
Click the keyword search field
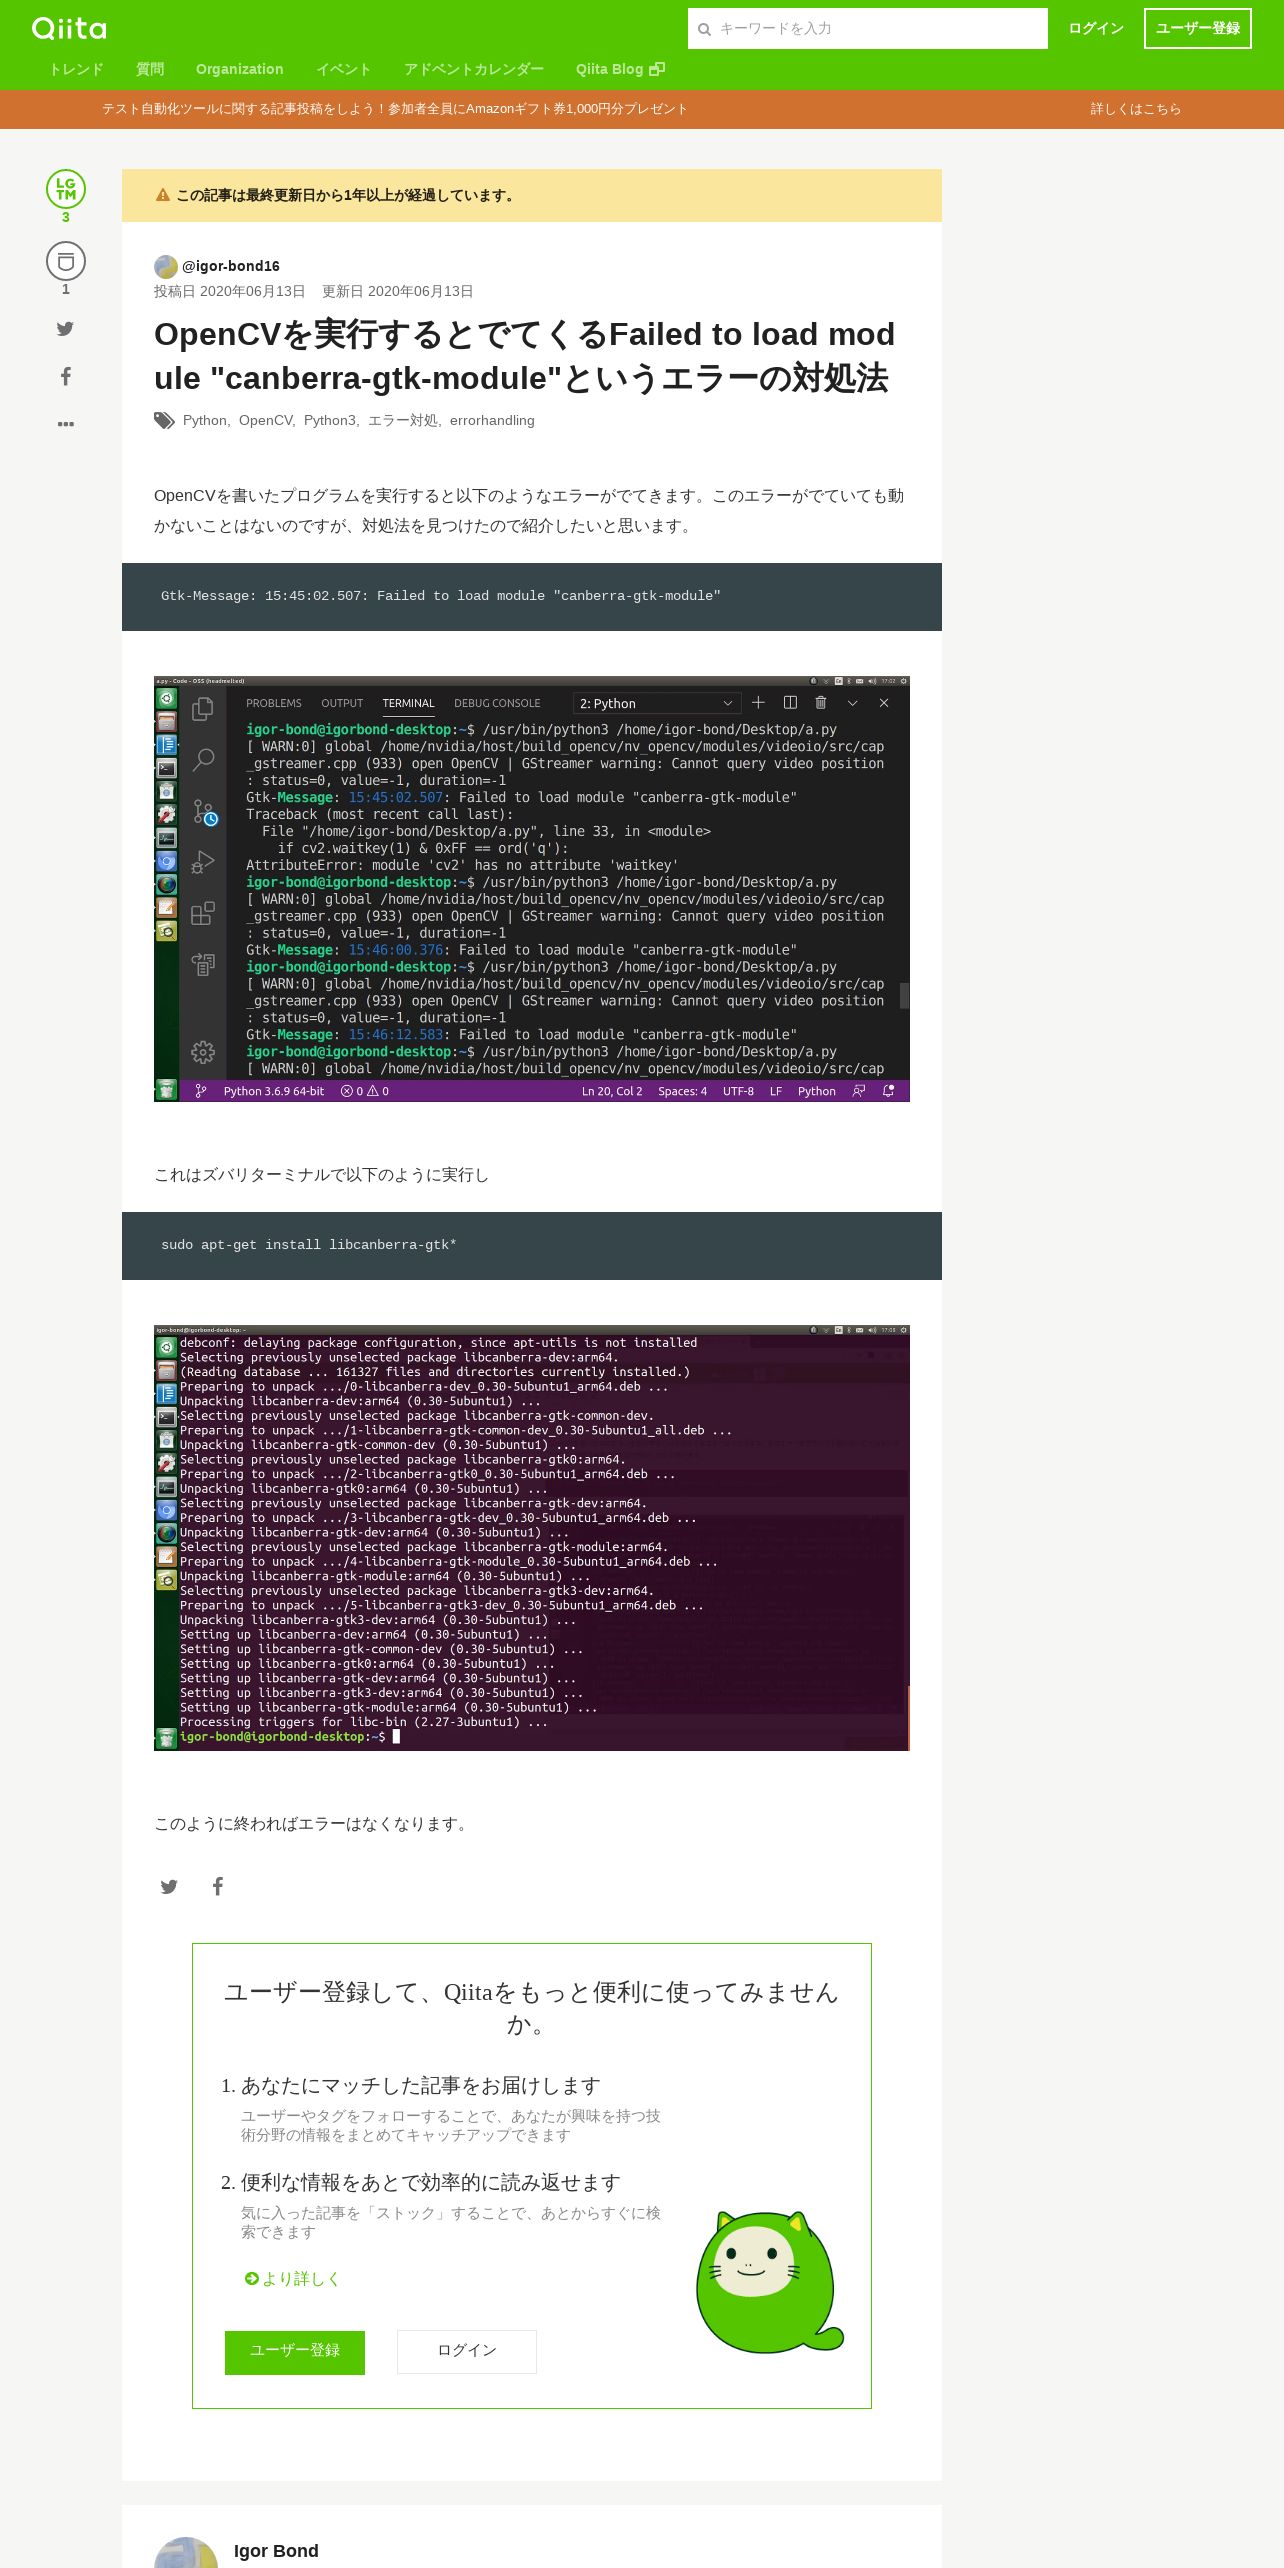(868, 29)
